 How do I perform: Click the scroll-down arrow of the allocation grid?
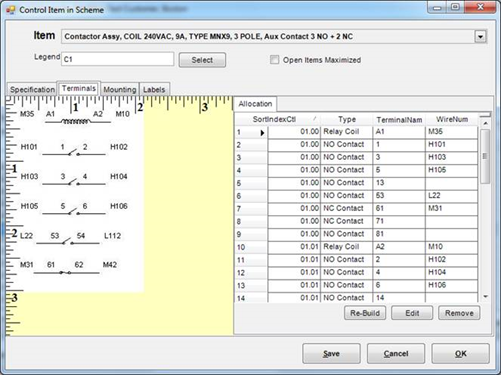click(486, 296)
